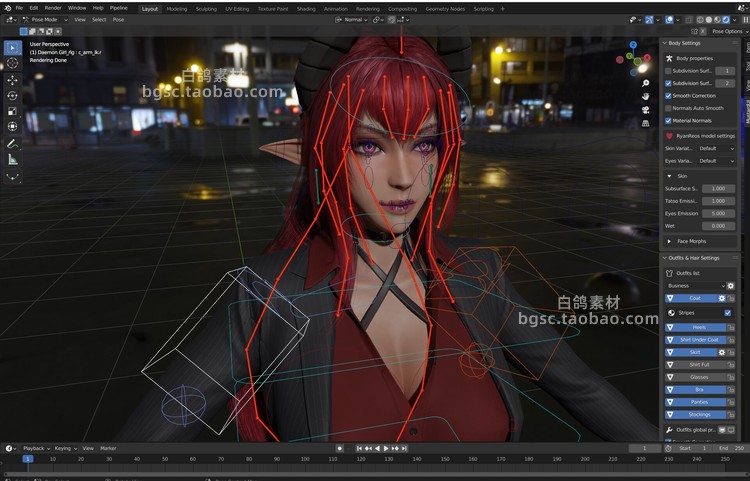Toggle camera view icon
The image size is (750, 481).
click(645, 110)
